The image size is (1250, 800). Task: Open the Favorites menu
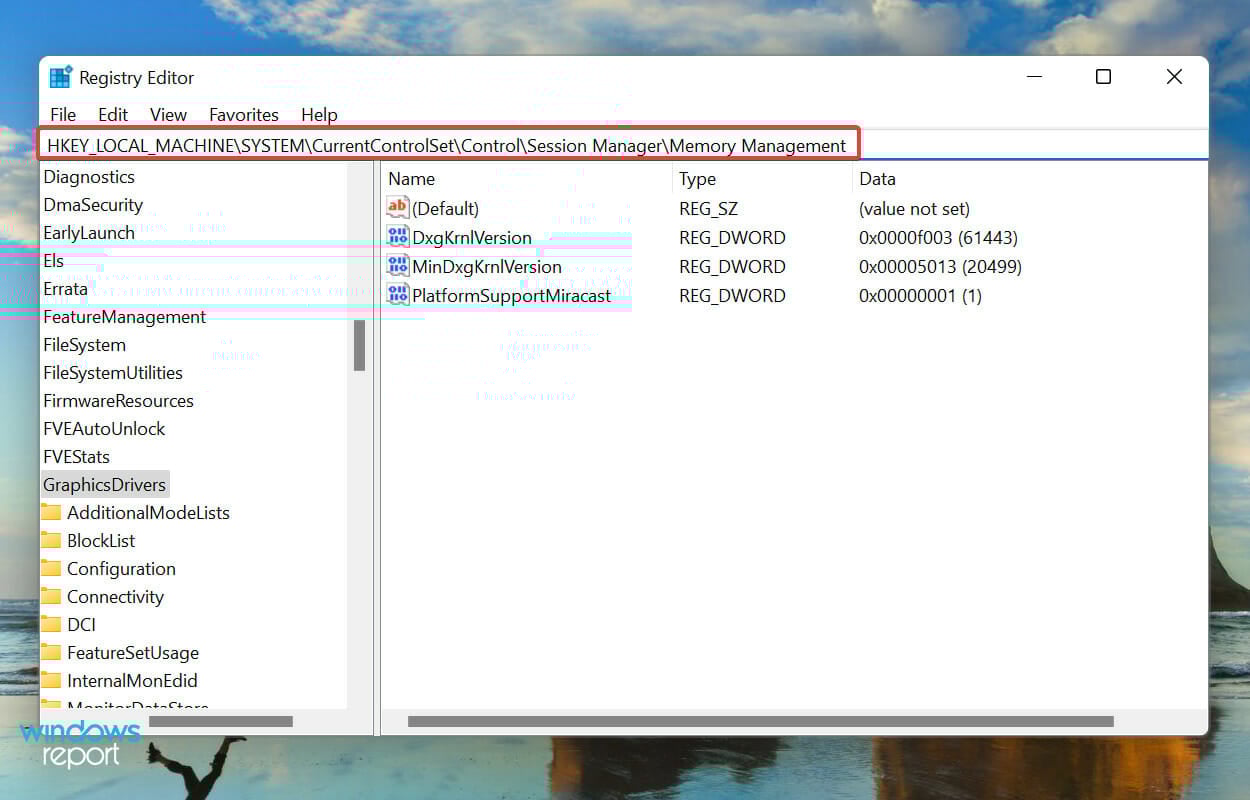(243, 114)
